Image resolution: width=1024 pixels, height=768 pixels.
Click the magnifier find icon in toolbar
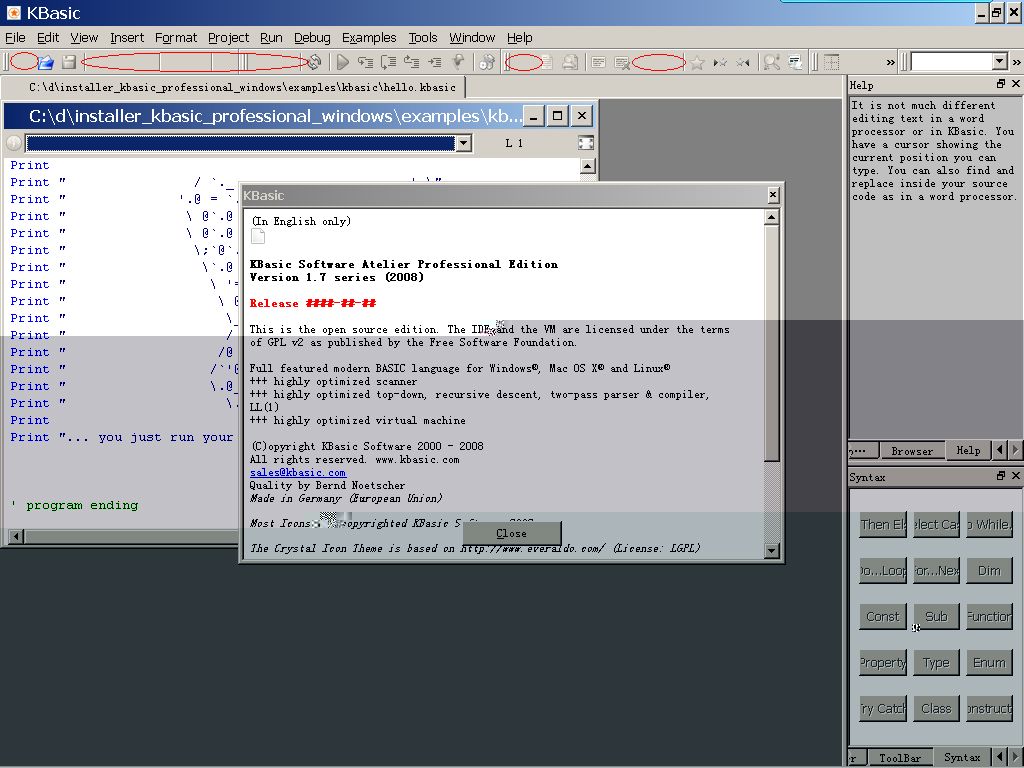coord(771,62)
